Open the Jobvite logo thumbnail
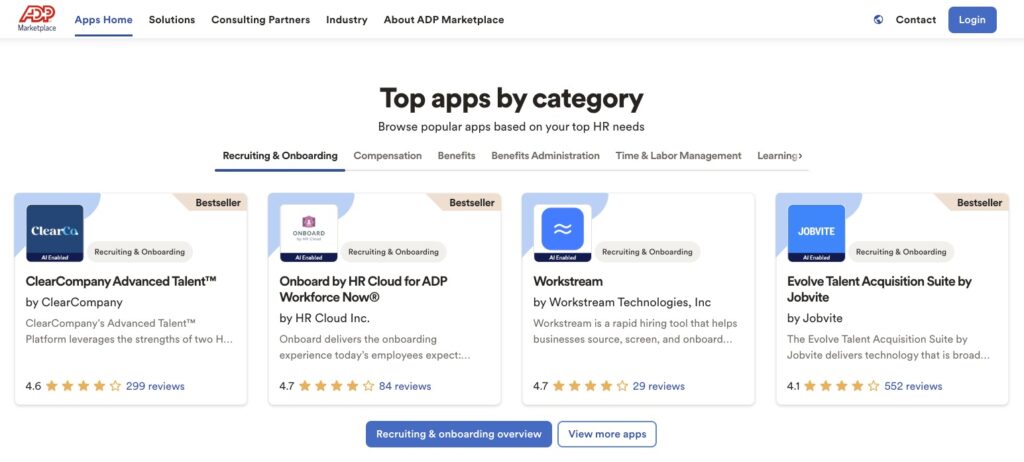Viewport: 1024px width, 462px height. (816, 233)
